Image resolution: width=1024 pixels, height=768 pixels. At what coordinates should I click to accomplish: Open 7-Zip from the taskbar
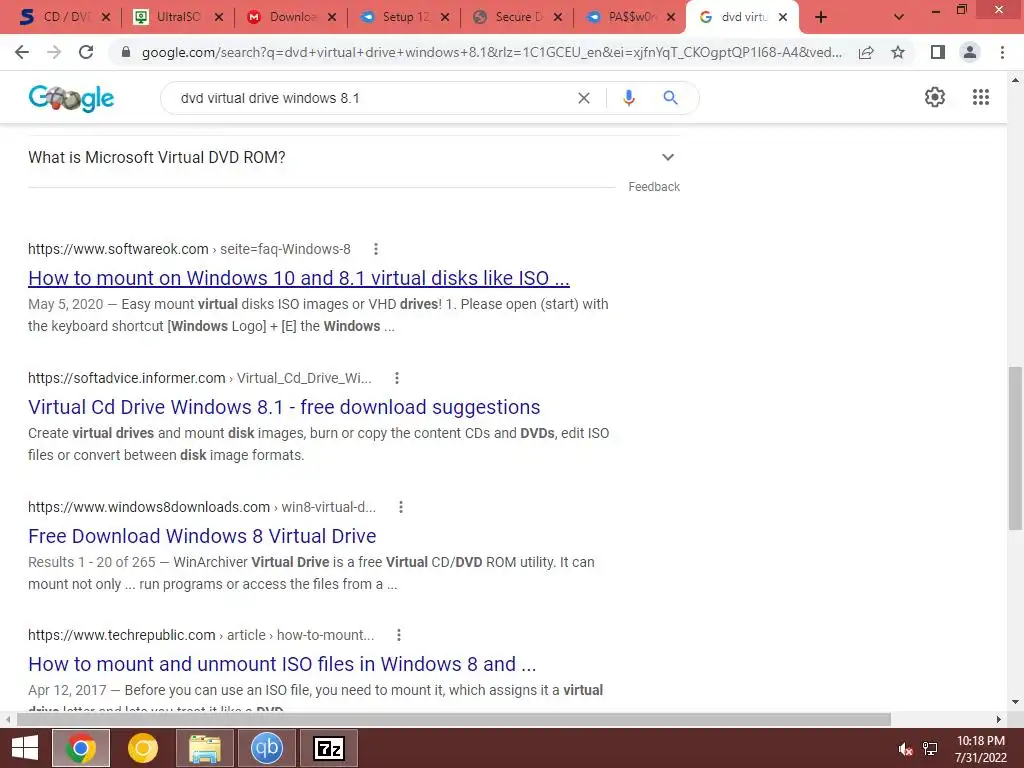click(x=328, y=748)
